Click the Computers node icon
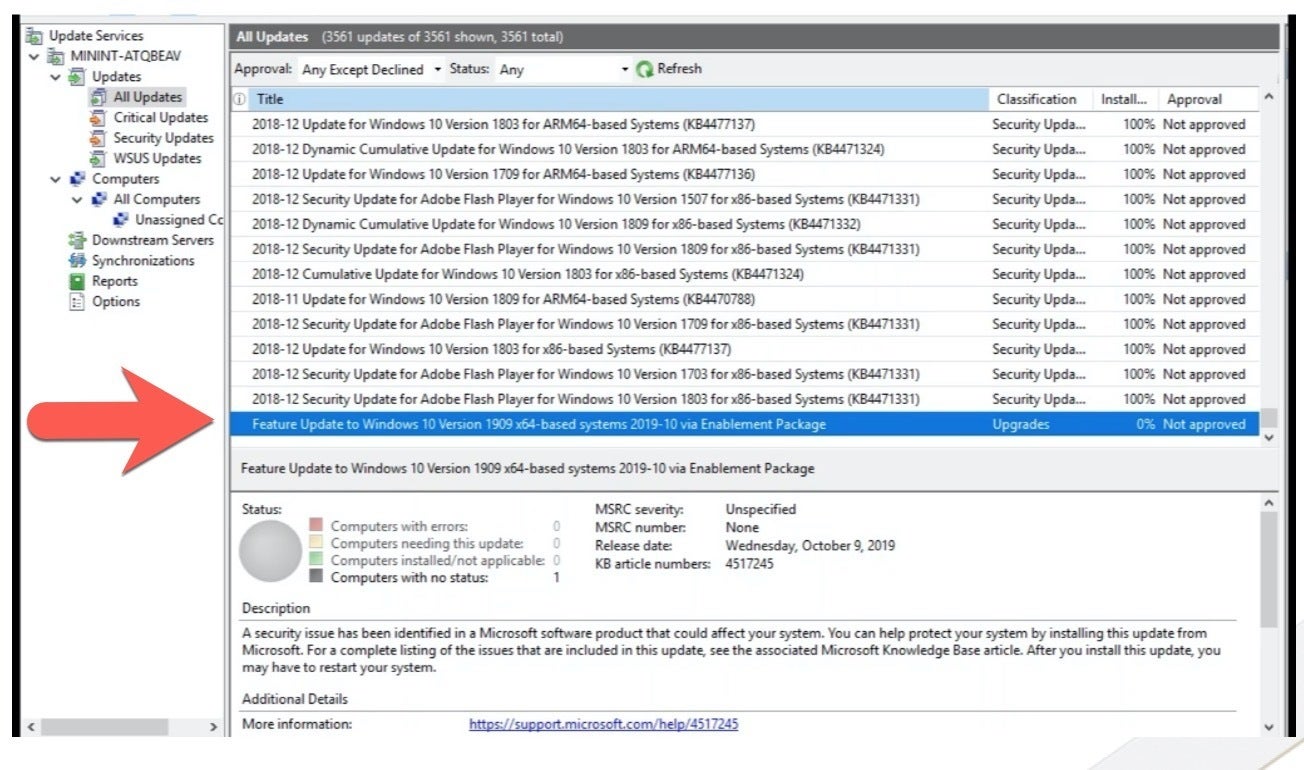 tap(77, 179)
